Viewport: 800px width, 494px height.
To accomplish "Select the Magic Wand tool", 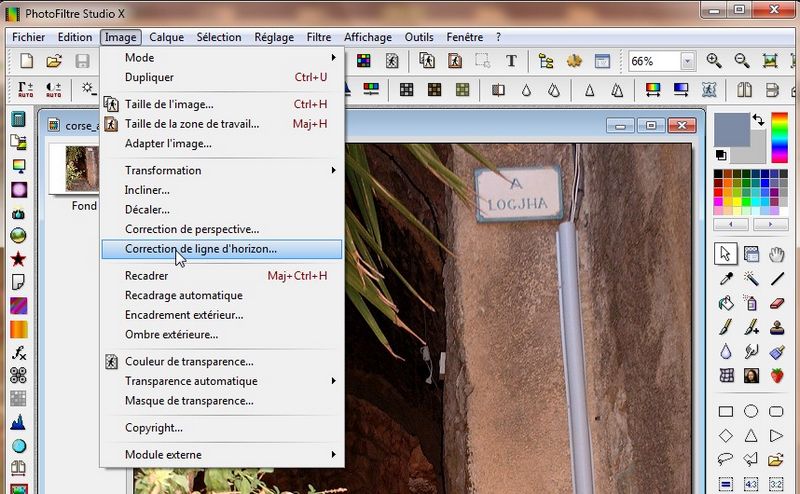I will coord(751,279).
